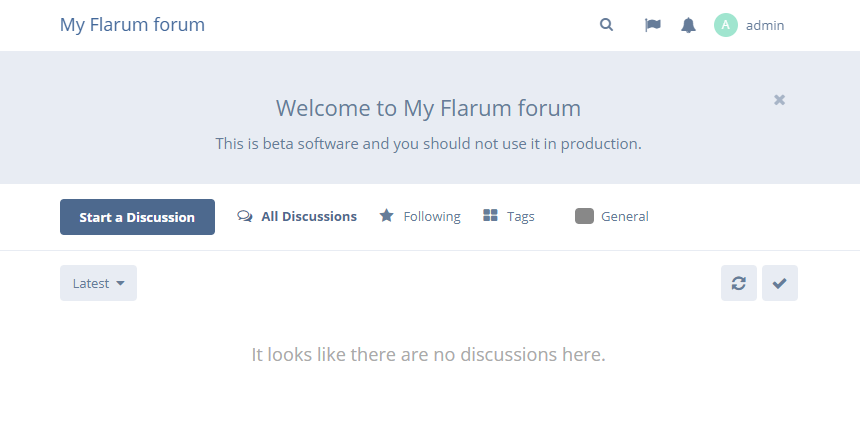Click the All Discussions chat bubbles icon
Viewport: 860px width, 422px height.
tap(245, 216)
